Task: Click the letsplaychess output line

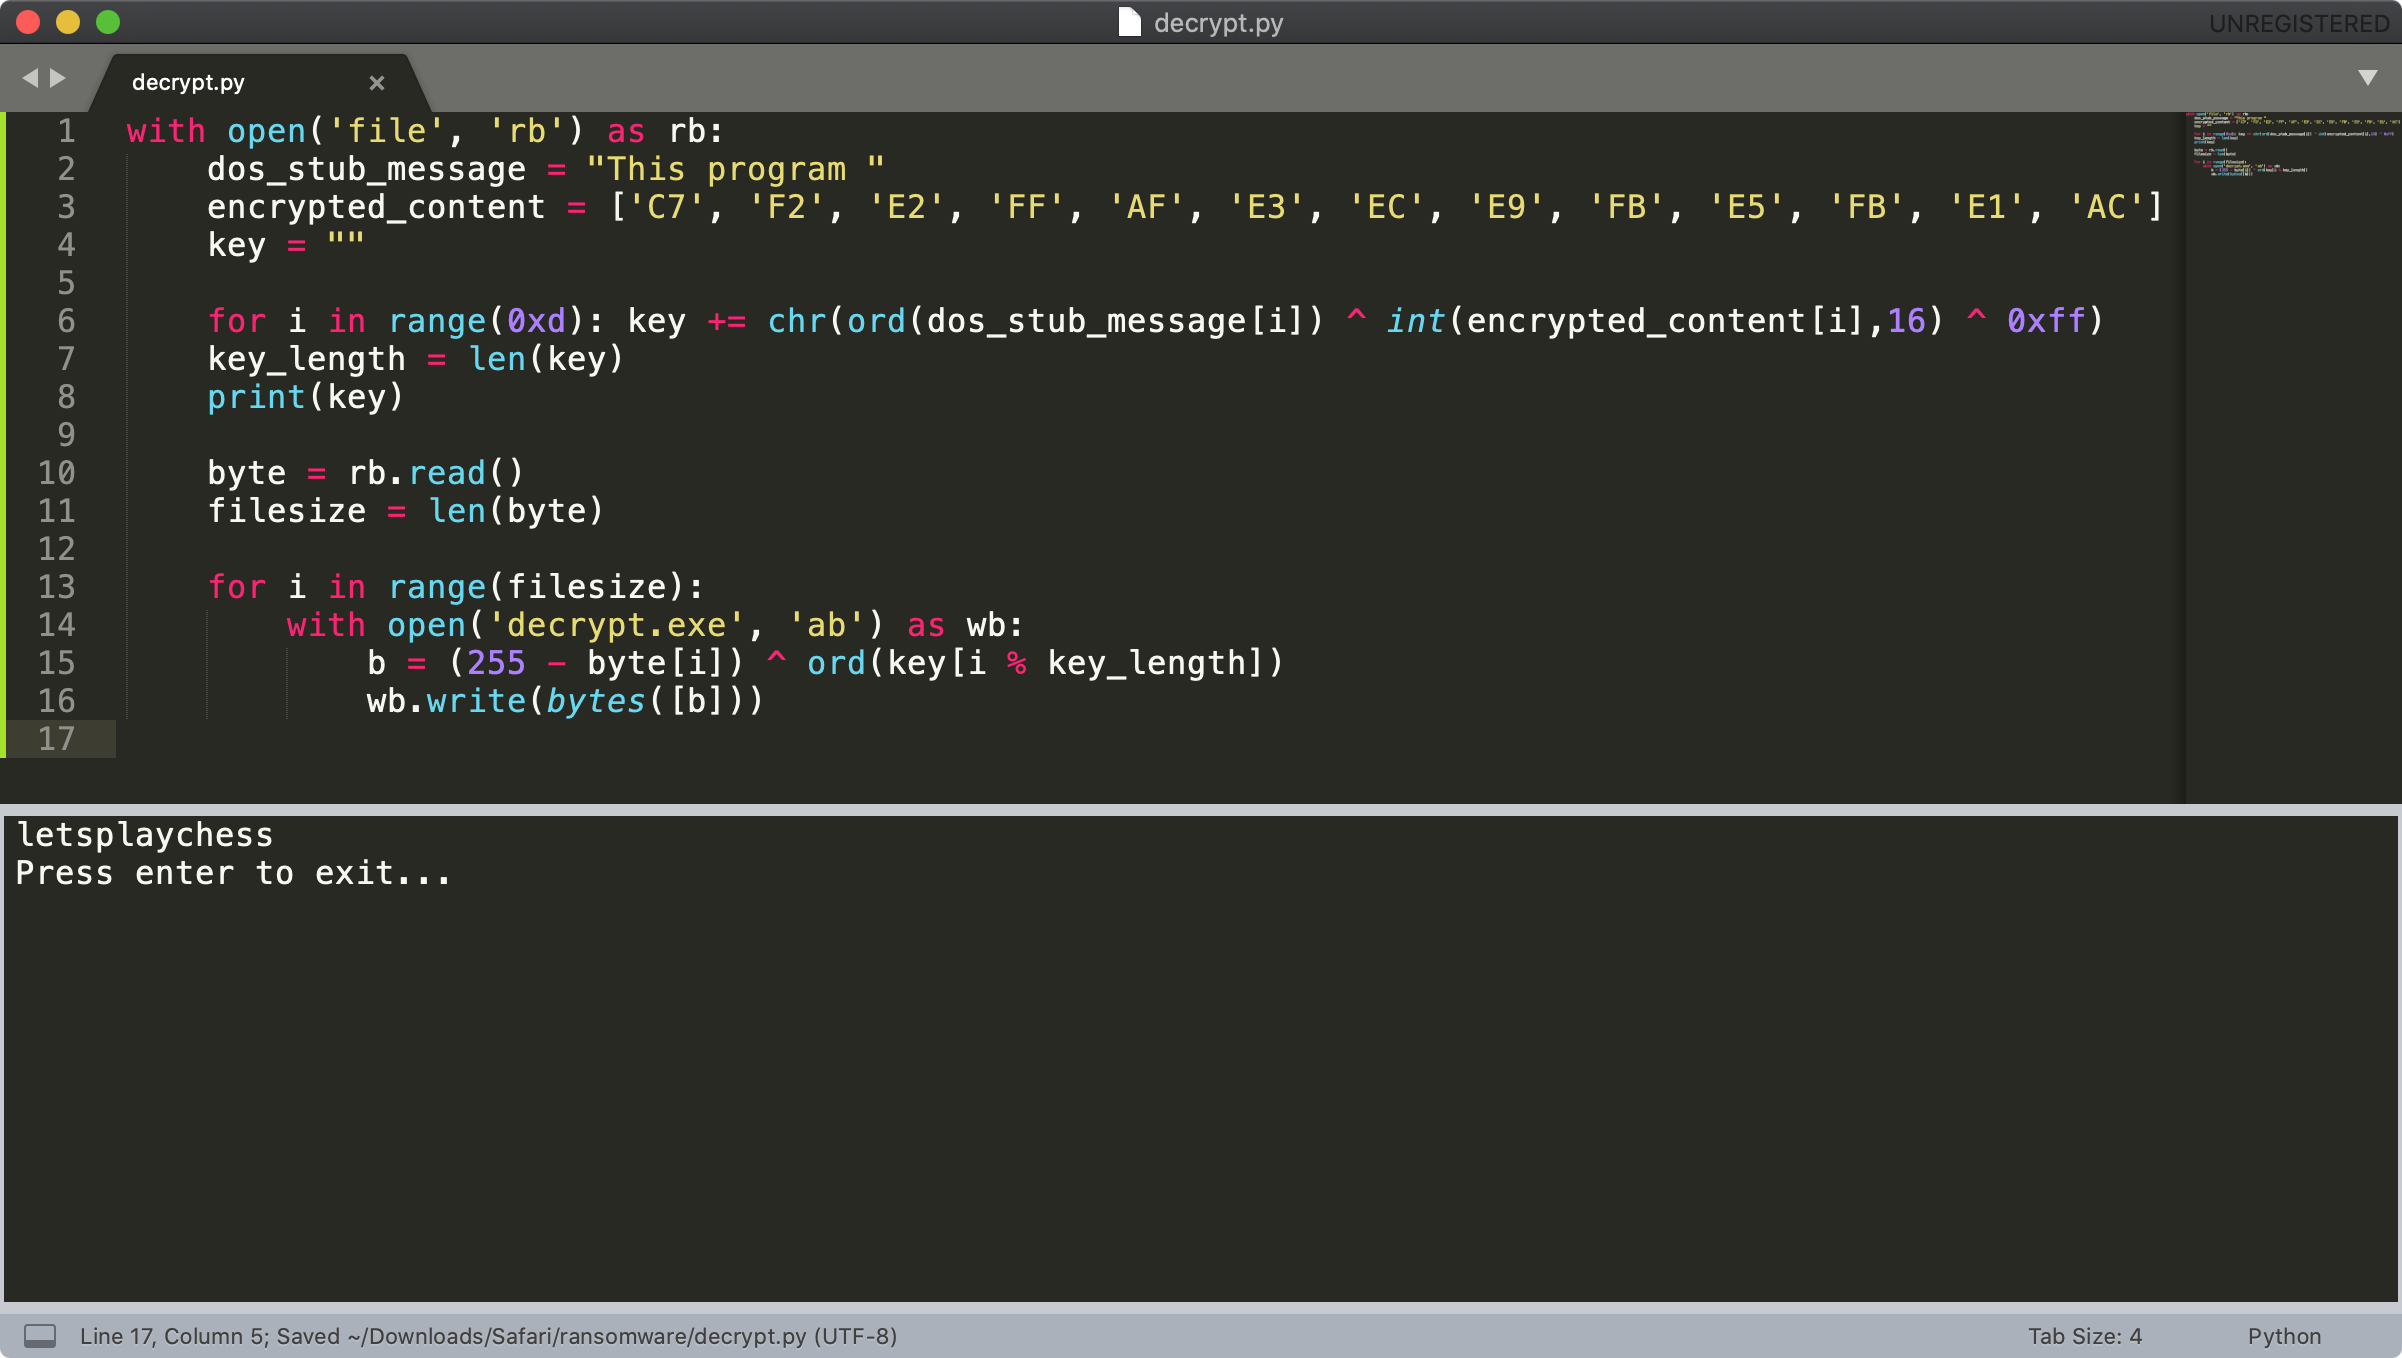Action: (145, 835)
